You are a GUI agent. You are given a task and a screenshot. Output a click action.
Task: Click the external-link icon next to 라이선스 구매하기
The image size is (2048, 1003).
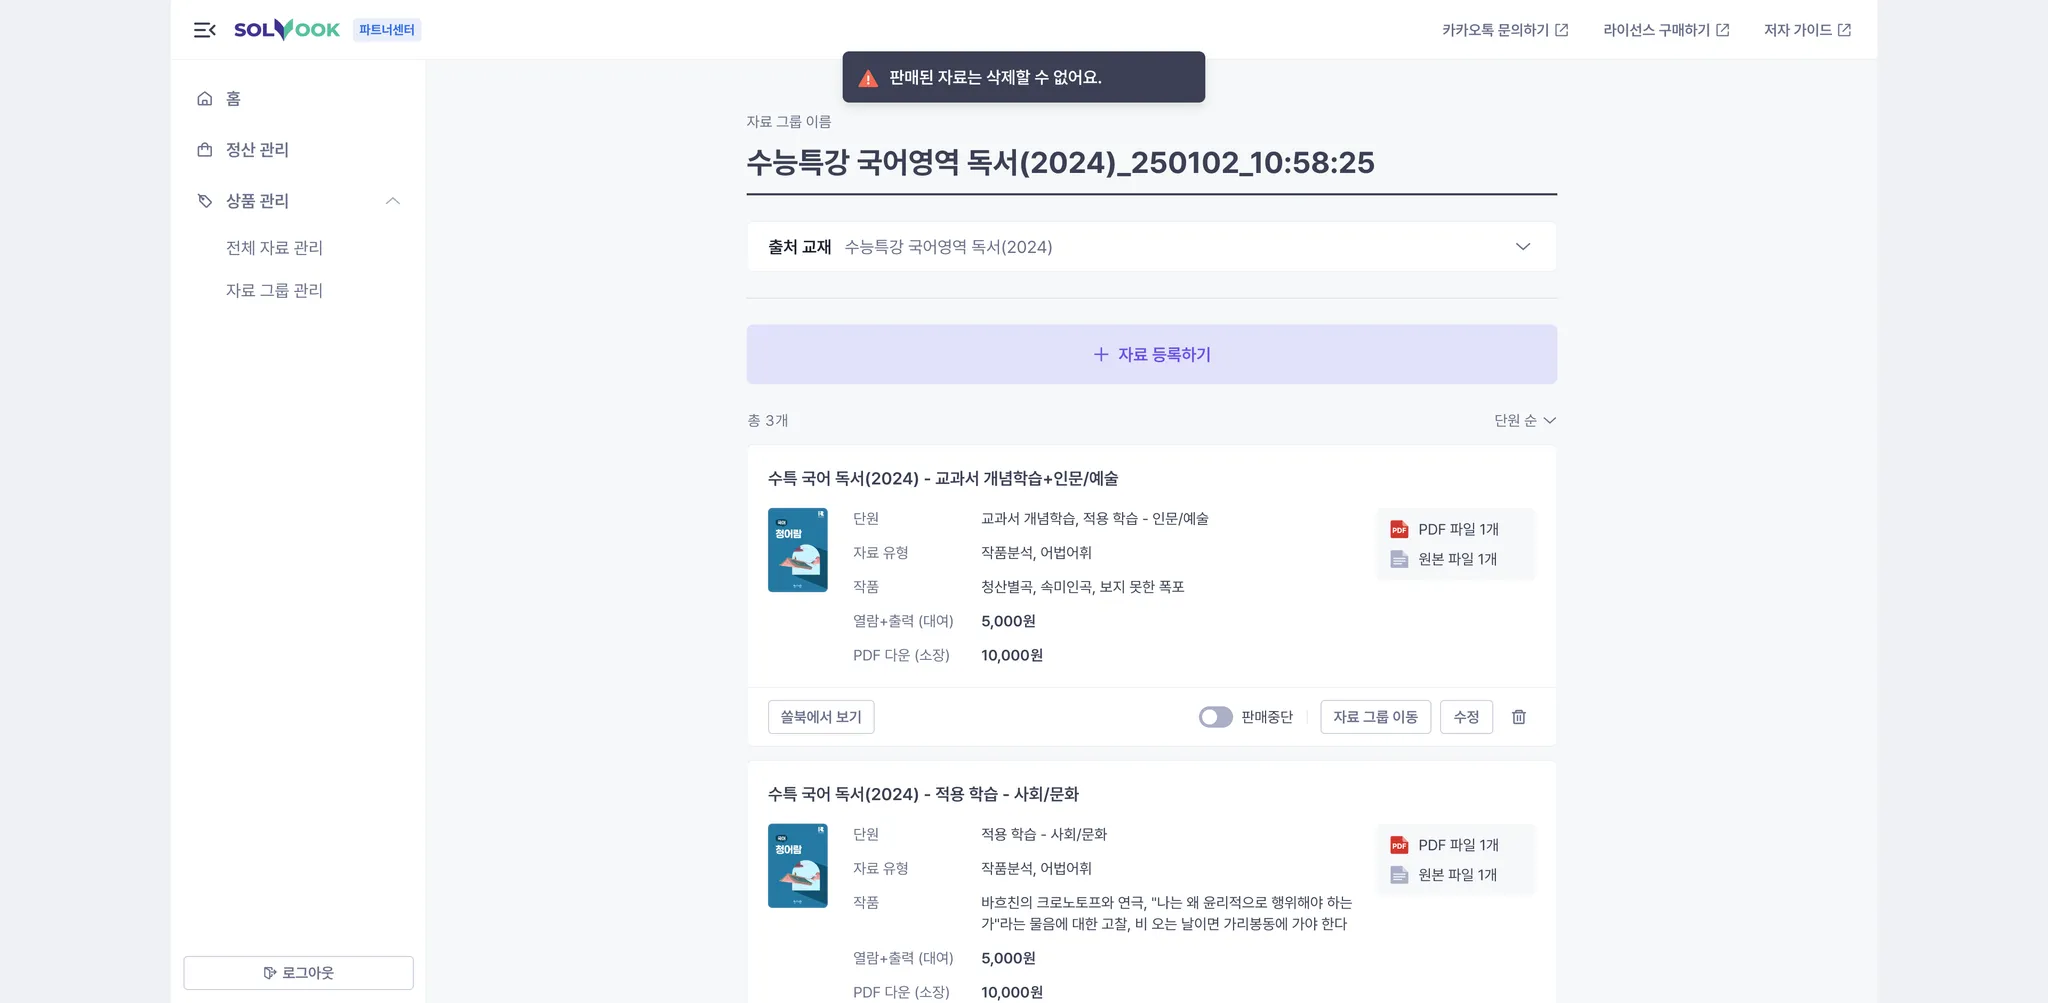(1722, 30)
